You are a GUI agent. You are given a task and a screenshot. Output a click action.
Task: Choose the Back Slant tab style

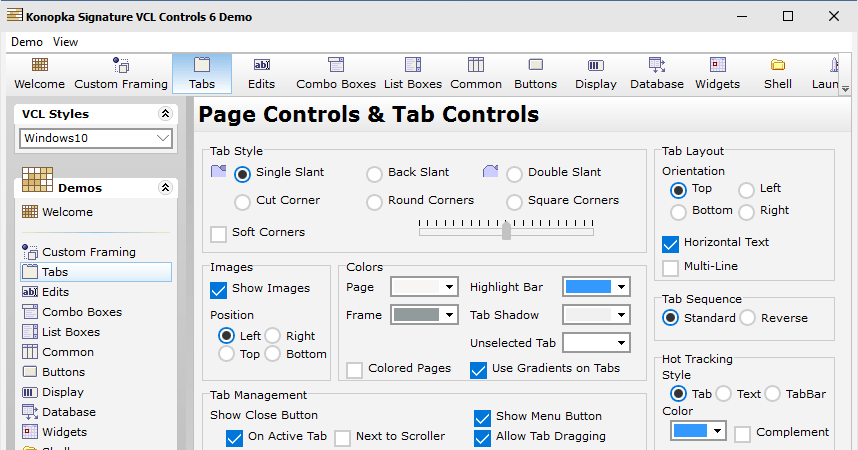(374, 174)
